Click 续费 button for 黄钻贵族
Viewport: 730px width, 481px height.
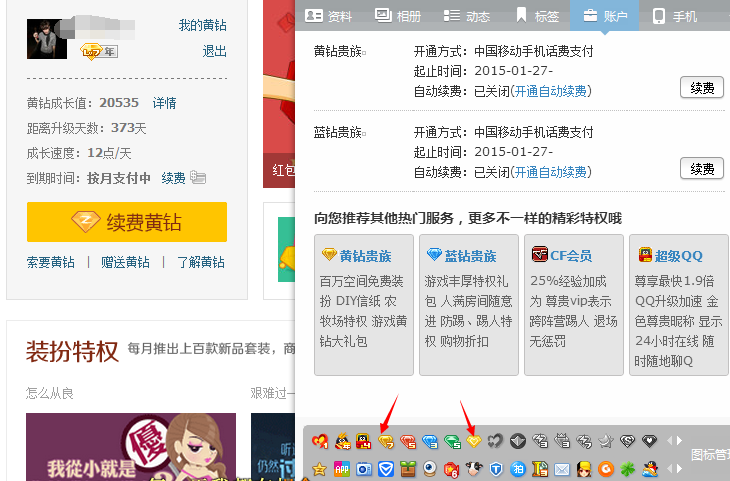click(x=702, y=88)
